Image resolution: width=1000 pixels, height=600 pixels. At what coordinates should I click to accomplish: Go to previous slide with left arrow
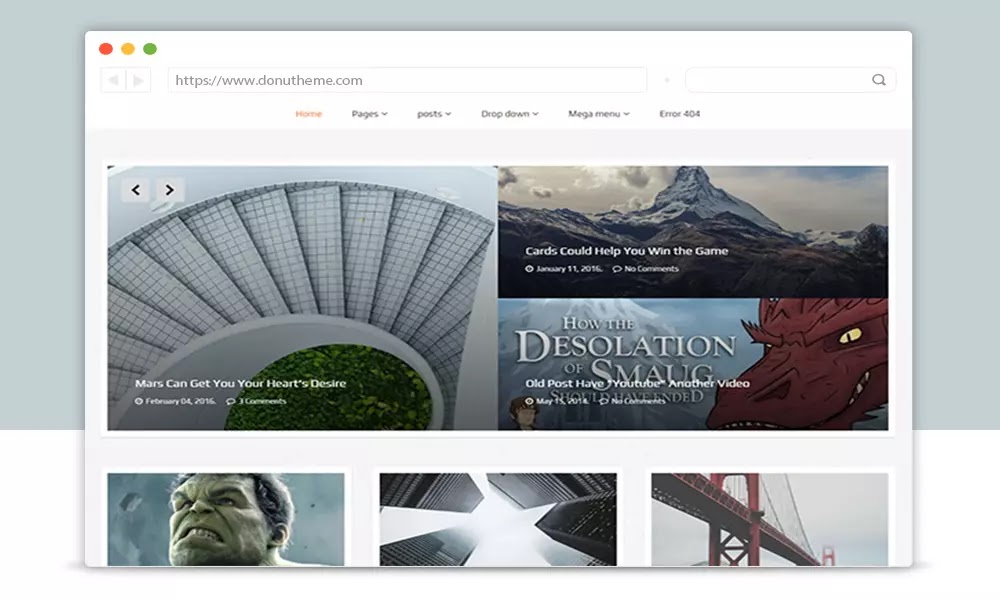tap(135, 190)
